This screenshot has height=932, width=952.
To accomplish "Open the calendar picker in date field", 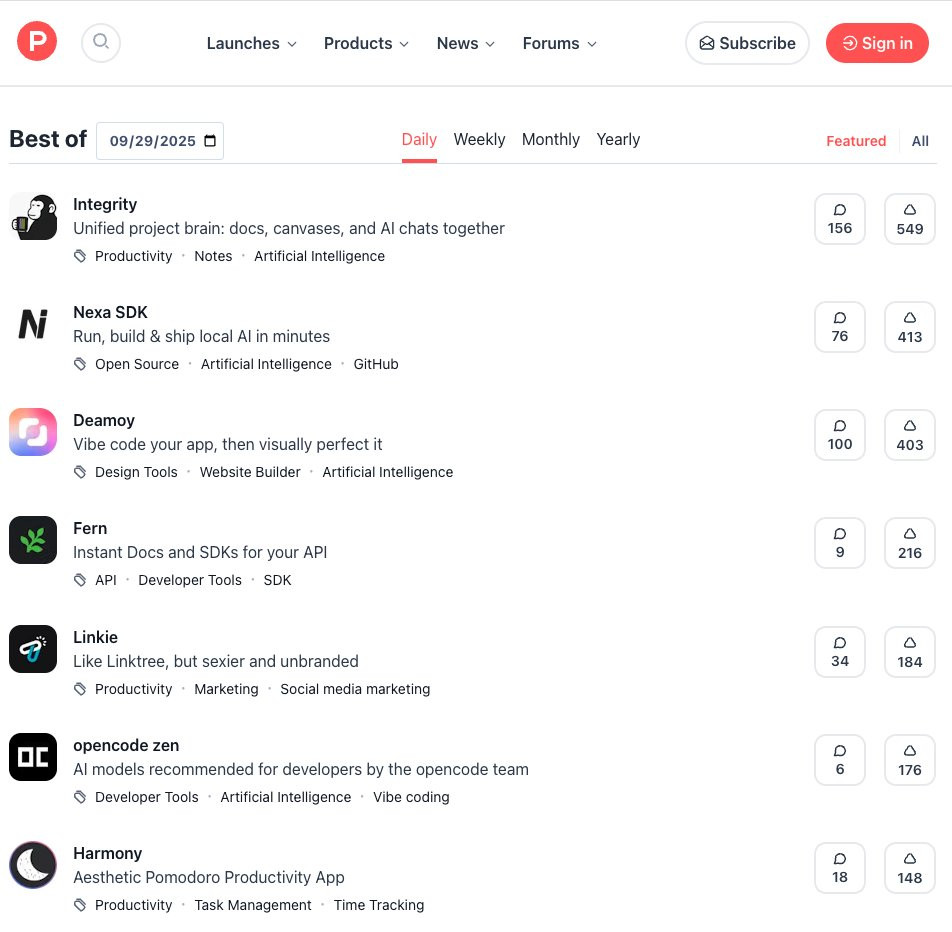I will click(210, 141).
